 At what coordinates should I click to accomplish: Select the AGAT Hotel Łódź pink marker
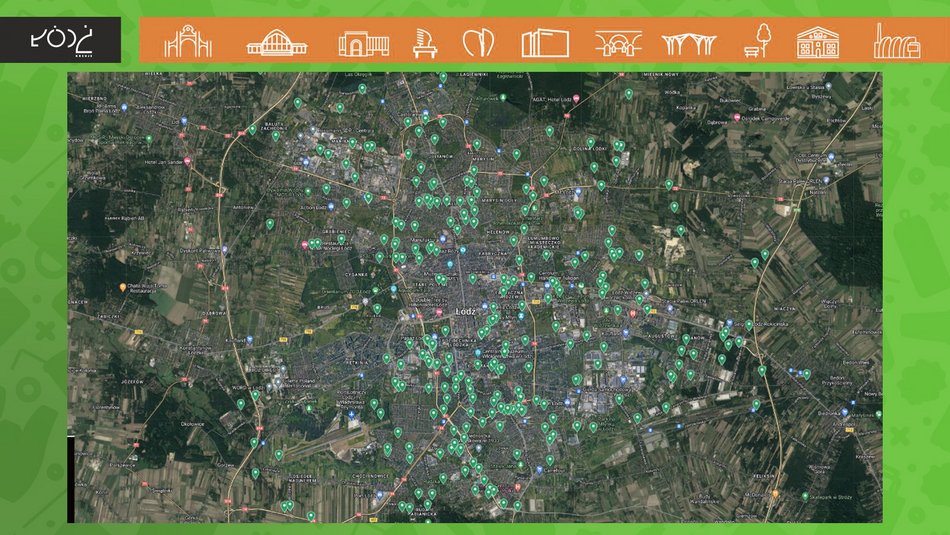pyautogui.click(x=575, y=98)
